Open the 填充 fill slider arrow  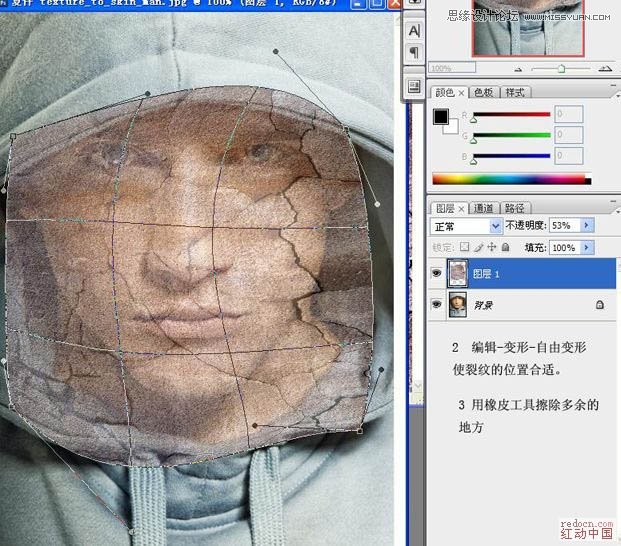pos(587,247)
